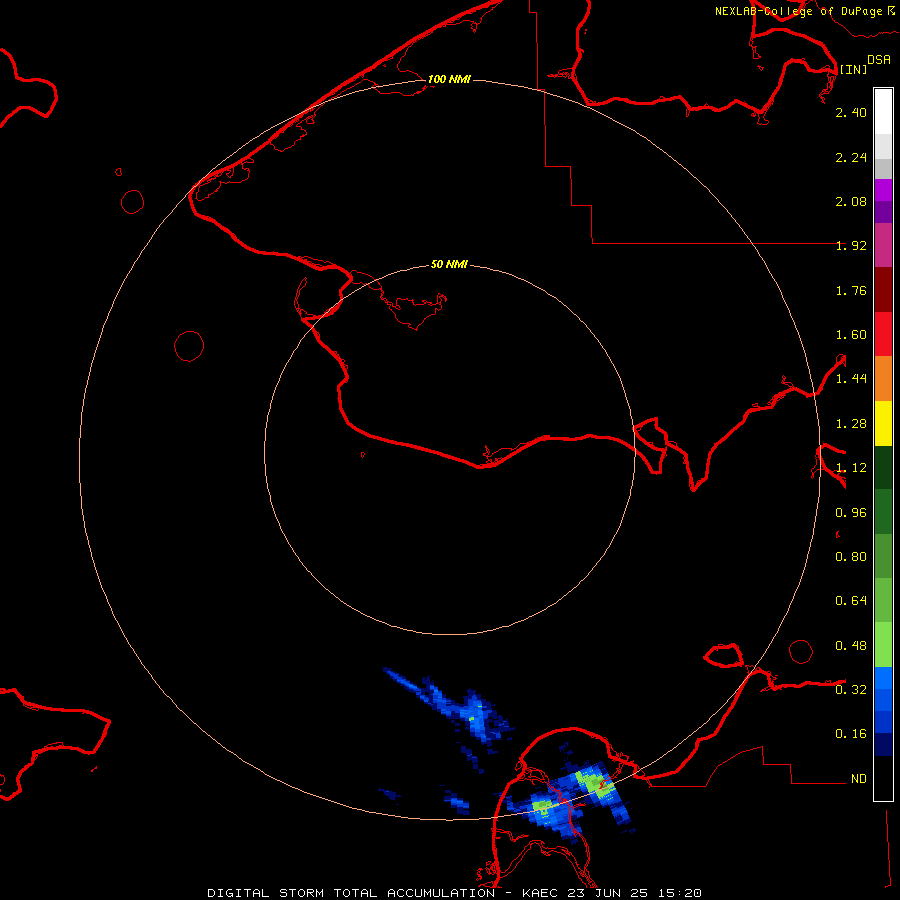
Task: Select the 1.76 legend value
Action: (851, 290)
